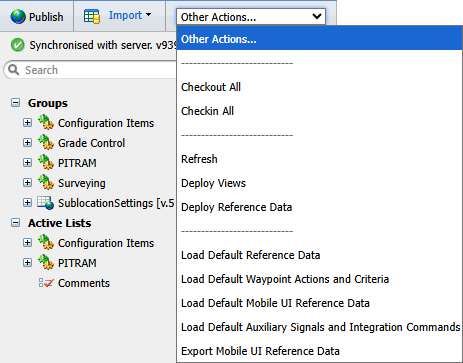Select the Active Lists heading
463x363 pixels.
click(x=59, y=223)
